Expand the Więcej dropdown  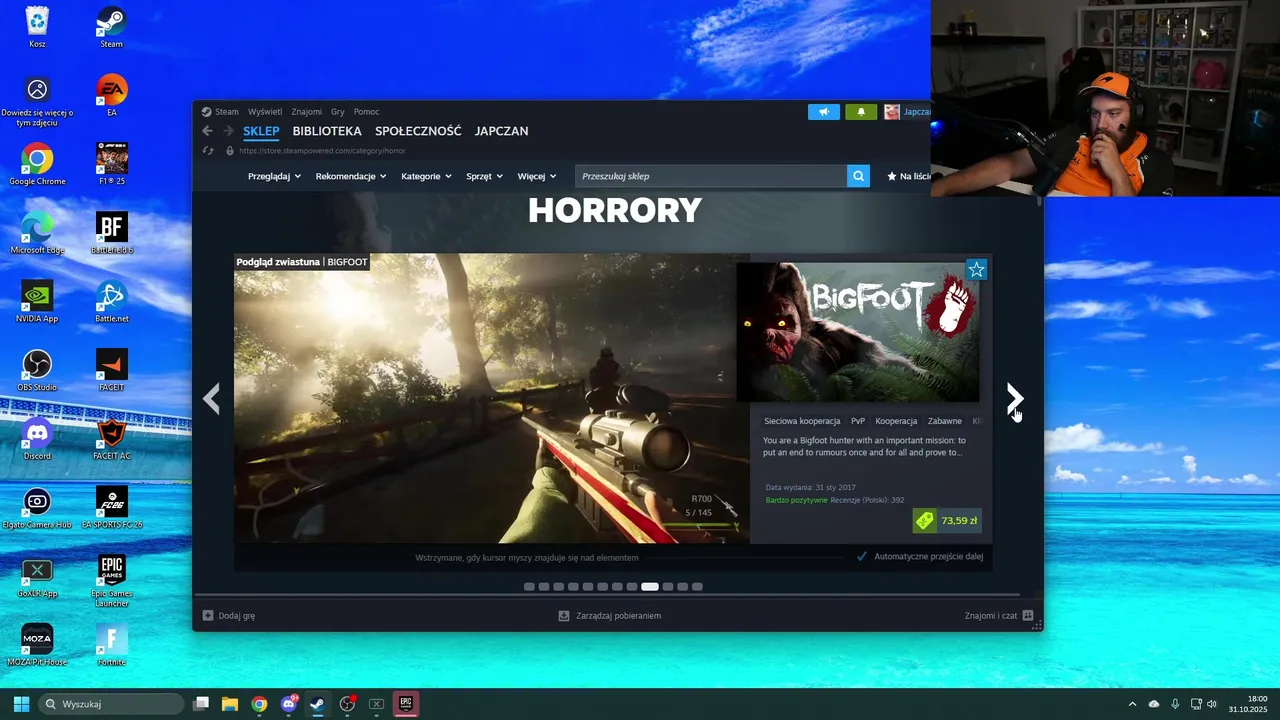[537, 176]
